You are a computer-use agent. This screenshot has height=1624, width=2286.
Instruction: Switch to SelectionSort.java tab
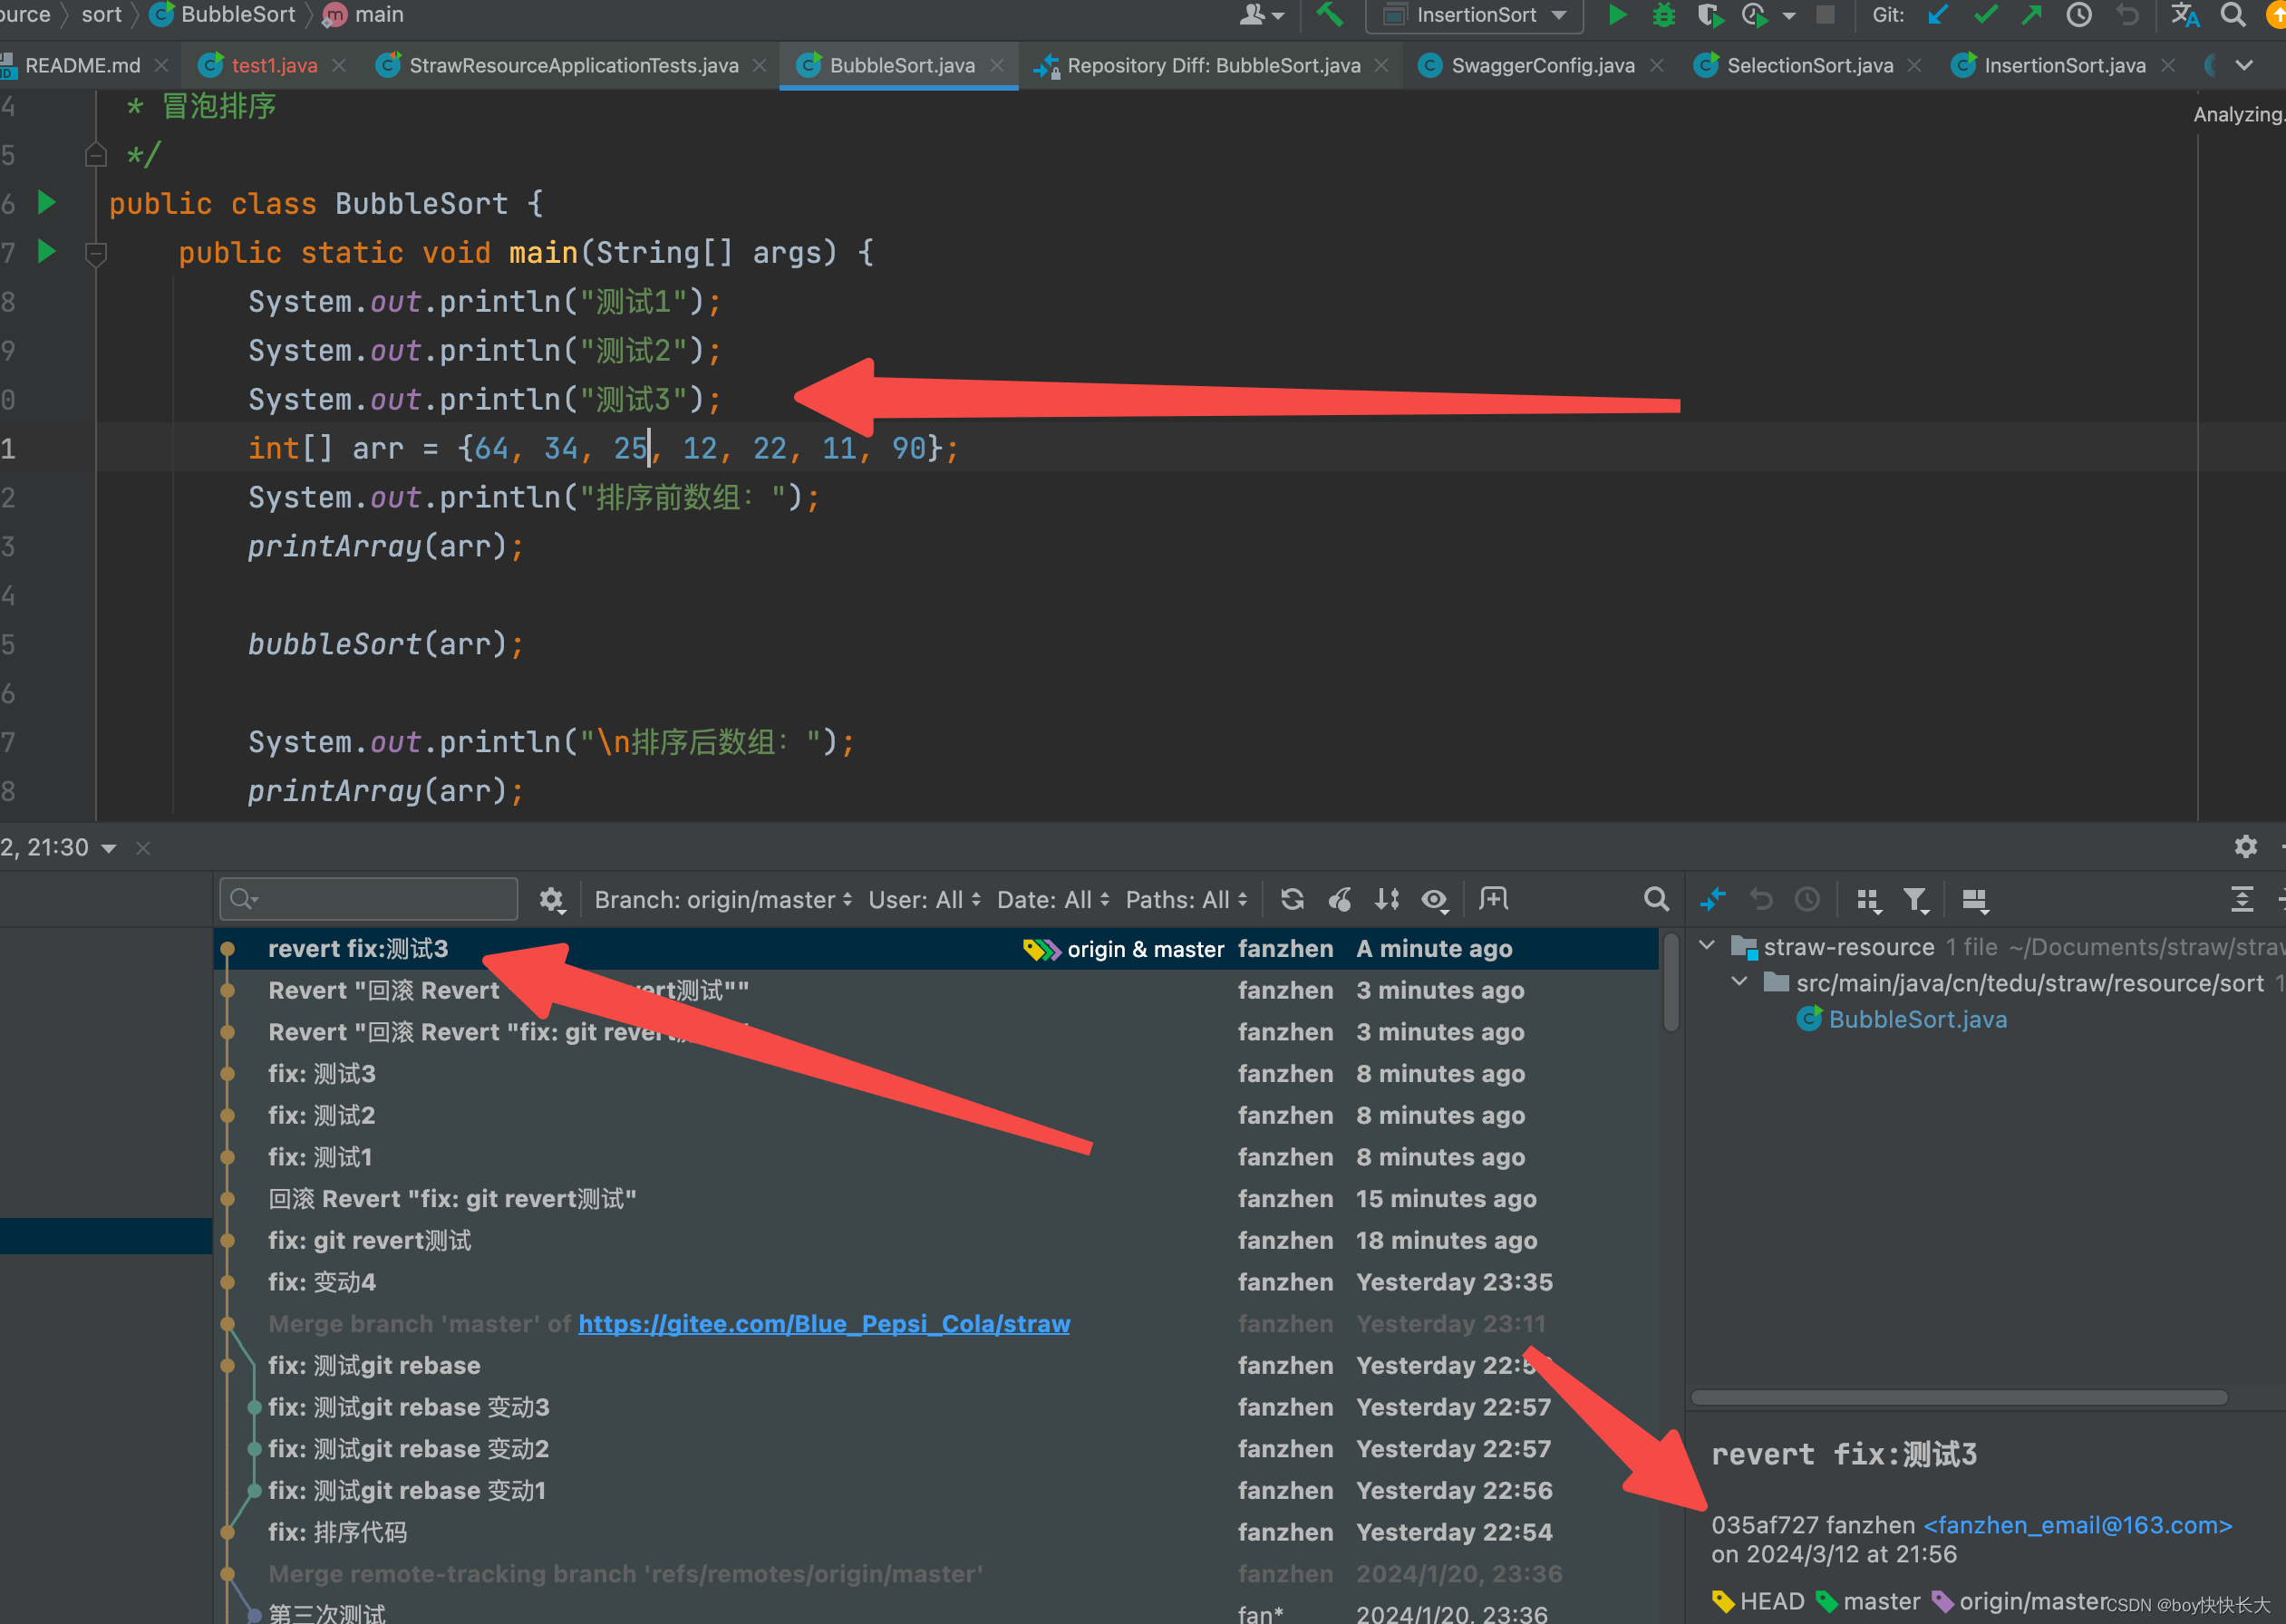point(1809,65)
